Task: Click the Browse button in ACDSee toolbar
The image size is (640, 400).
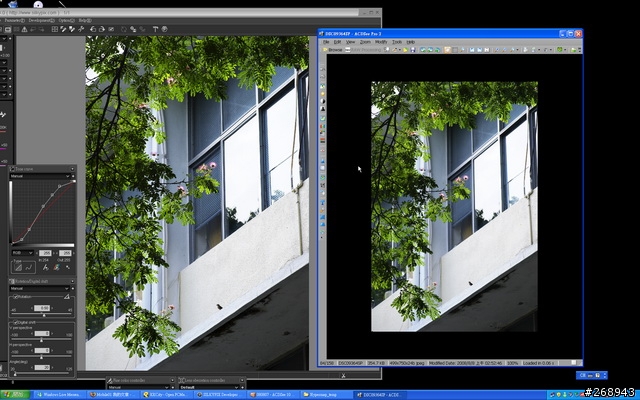Action: tap(332, 50)
